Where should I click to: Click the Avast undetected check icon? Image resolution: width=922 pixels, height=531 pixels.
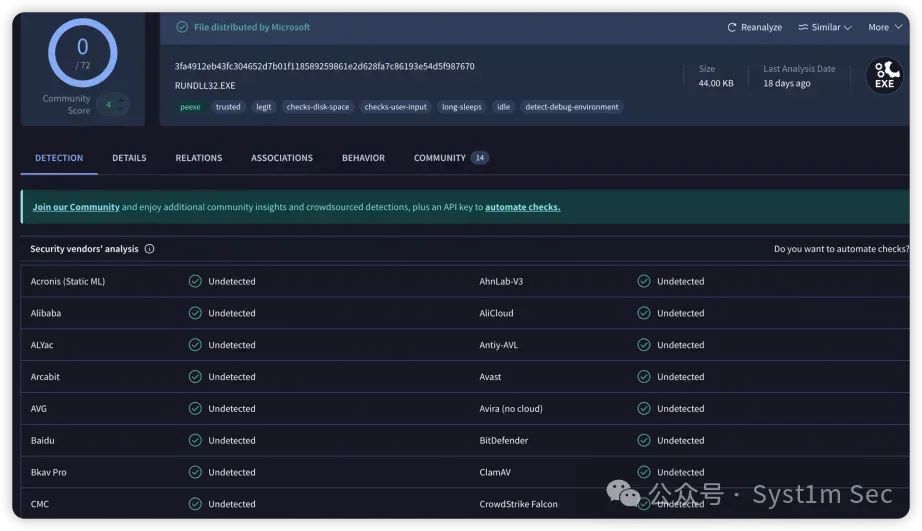point(644,377)
